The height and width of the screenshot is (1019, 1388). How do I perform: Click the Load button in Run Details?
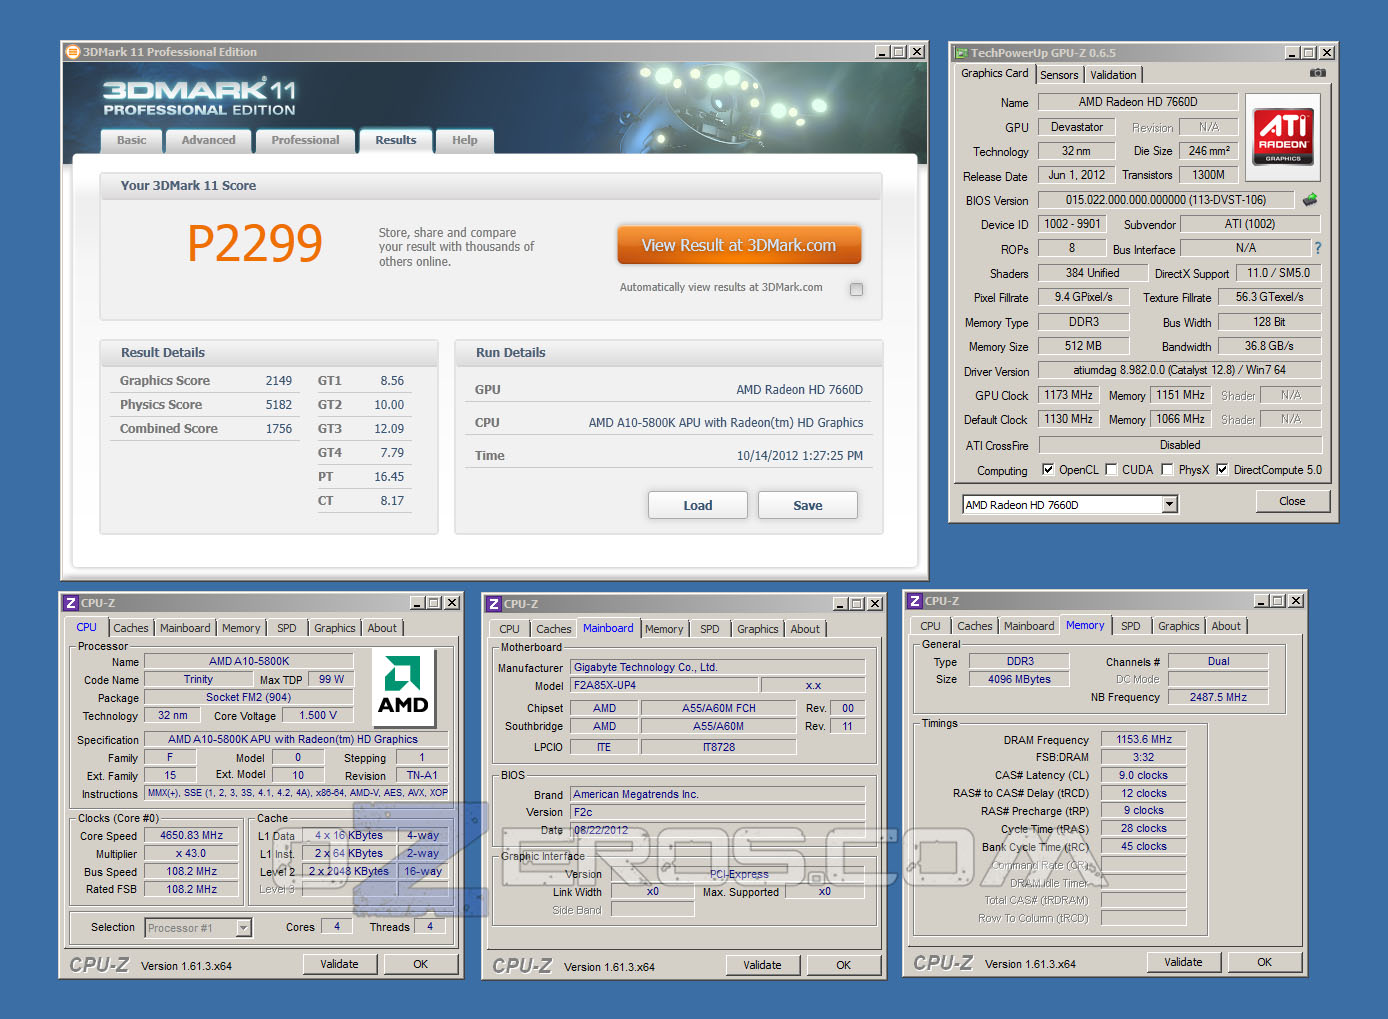tap(698, 505)
